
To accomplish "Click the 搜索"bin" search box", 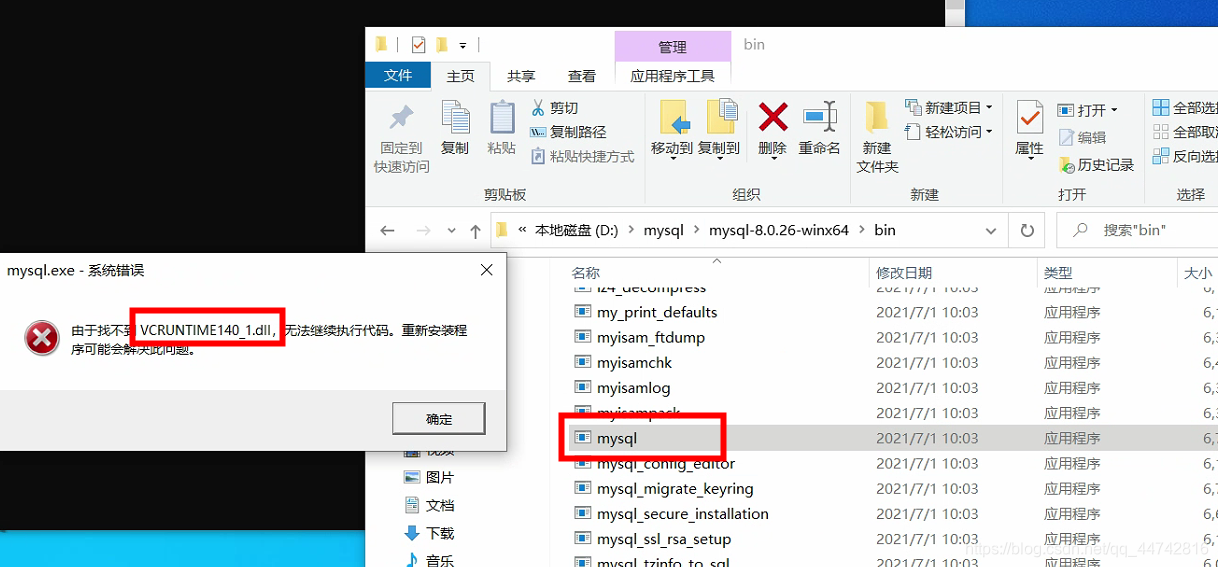I will coord(1137,230).
